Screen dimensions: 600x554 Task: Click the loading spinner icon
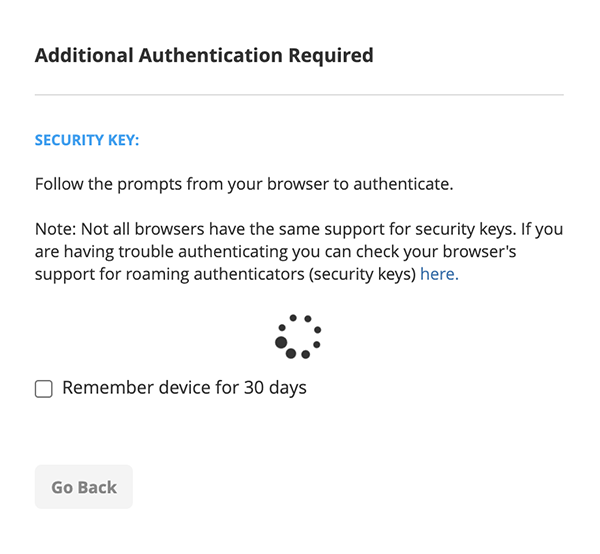coord(297,336)
